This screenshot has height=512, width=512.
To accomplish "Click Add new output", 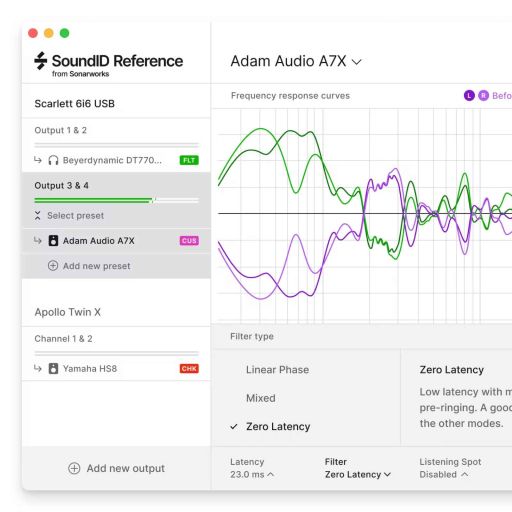I will coord(126,468).
